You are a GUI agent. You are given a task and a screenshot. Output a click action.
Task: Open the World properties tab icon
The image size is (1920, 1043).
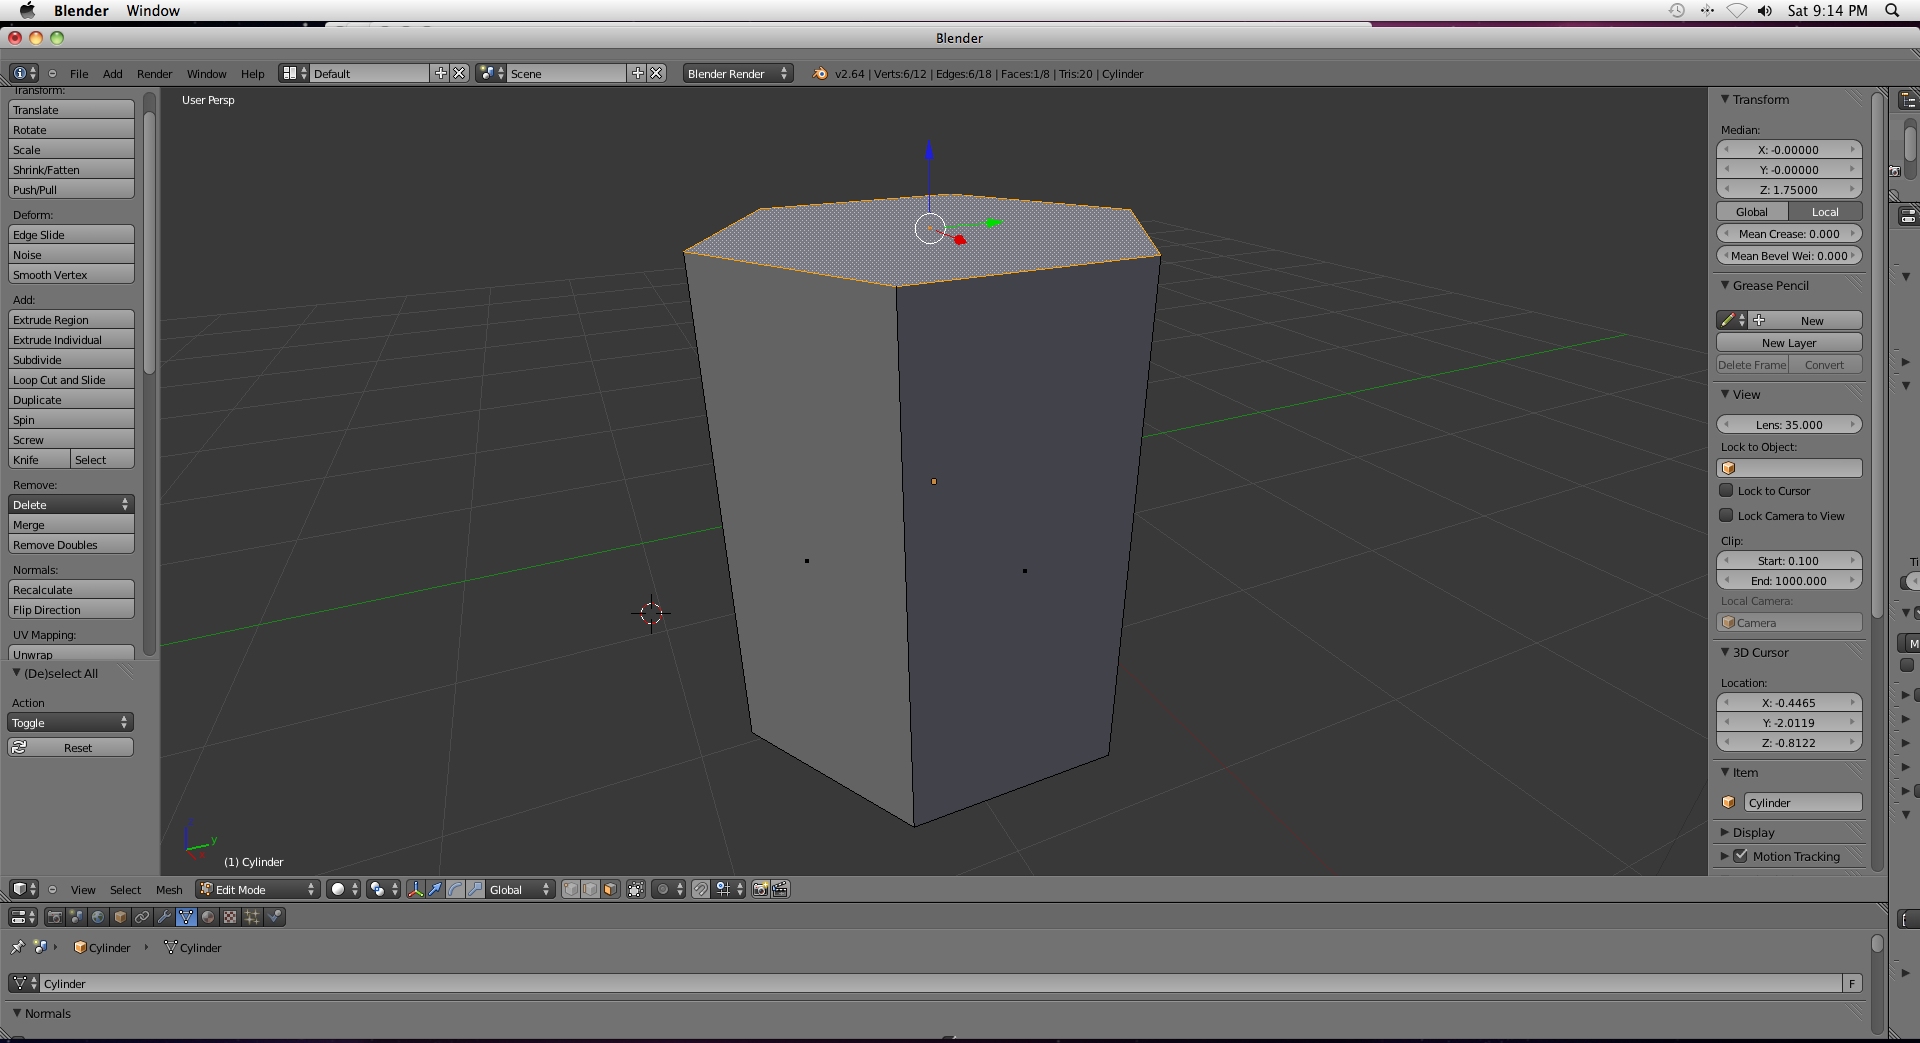click(98, 917)
